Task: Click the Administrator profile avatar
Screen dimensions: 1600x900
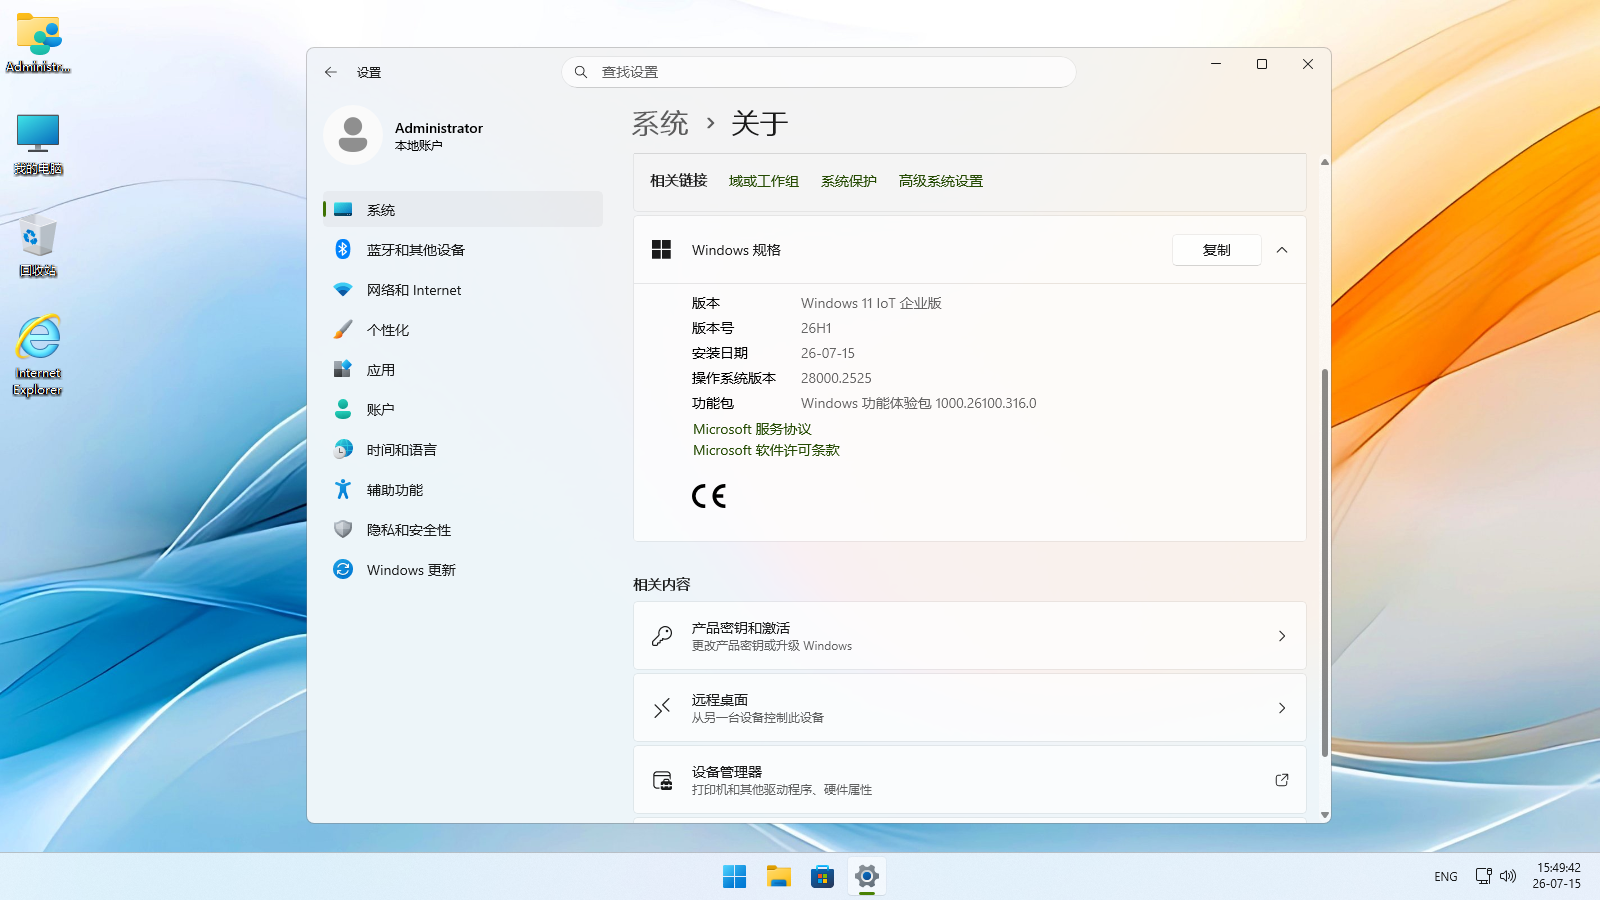Action: point(353,135)
